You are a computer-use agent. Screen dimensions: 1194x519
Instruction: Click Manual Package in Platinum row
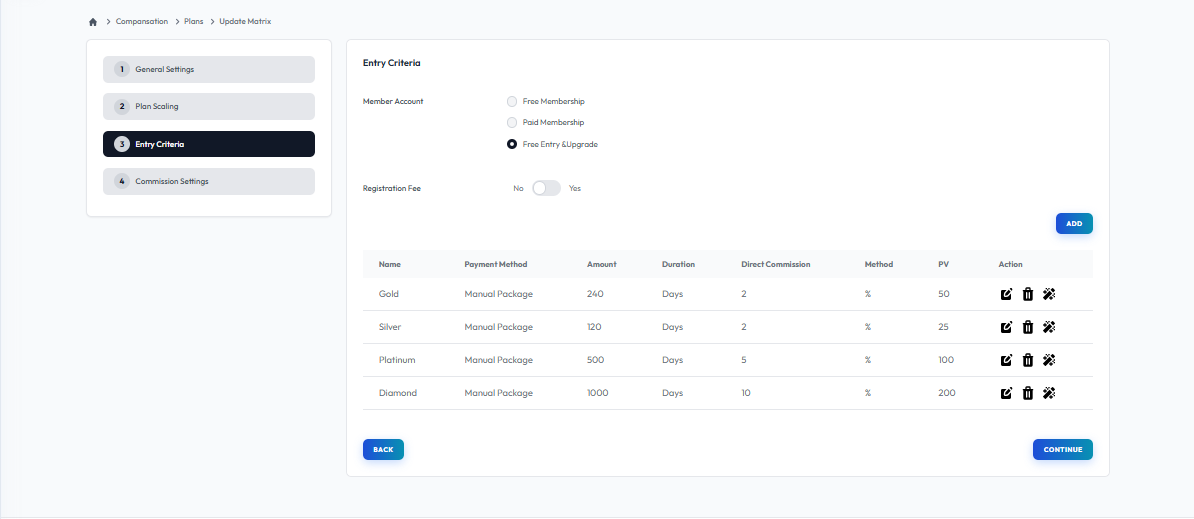(x=499, y=360)
